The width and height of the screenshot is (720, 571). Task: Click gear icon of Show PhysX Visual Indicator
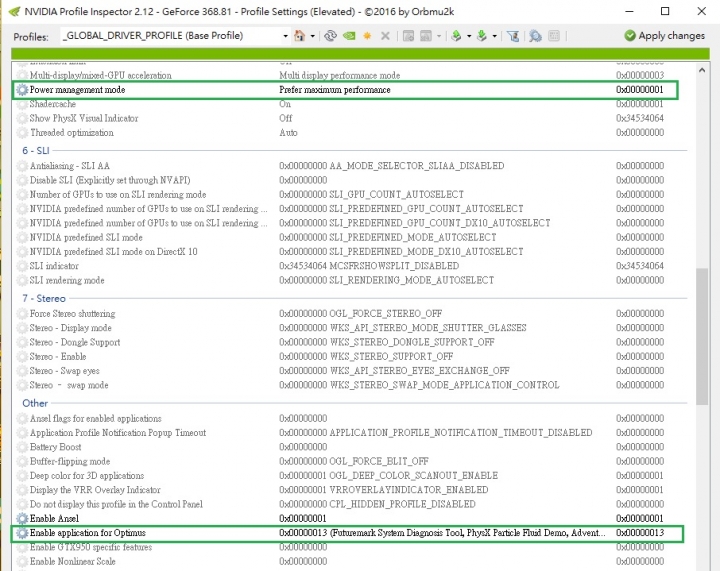(x=22, y=118)
